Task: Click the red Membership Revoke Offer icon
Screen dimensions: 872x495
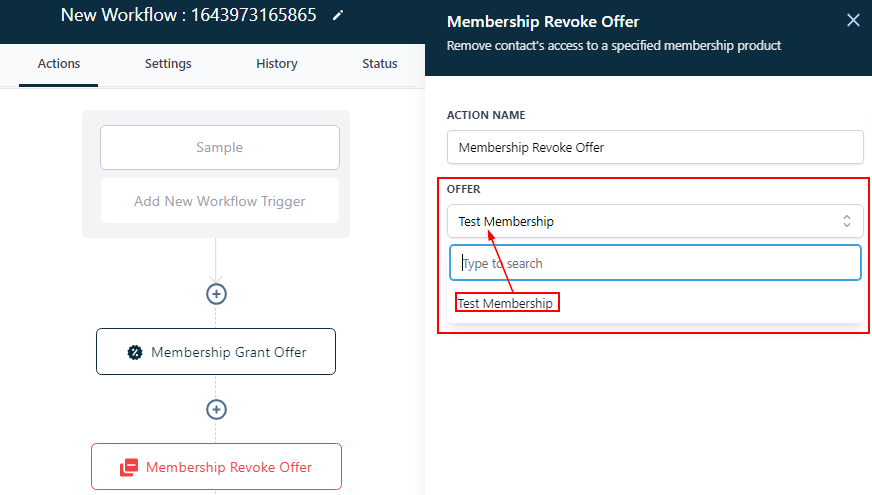Action: 129,467
